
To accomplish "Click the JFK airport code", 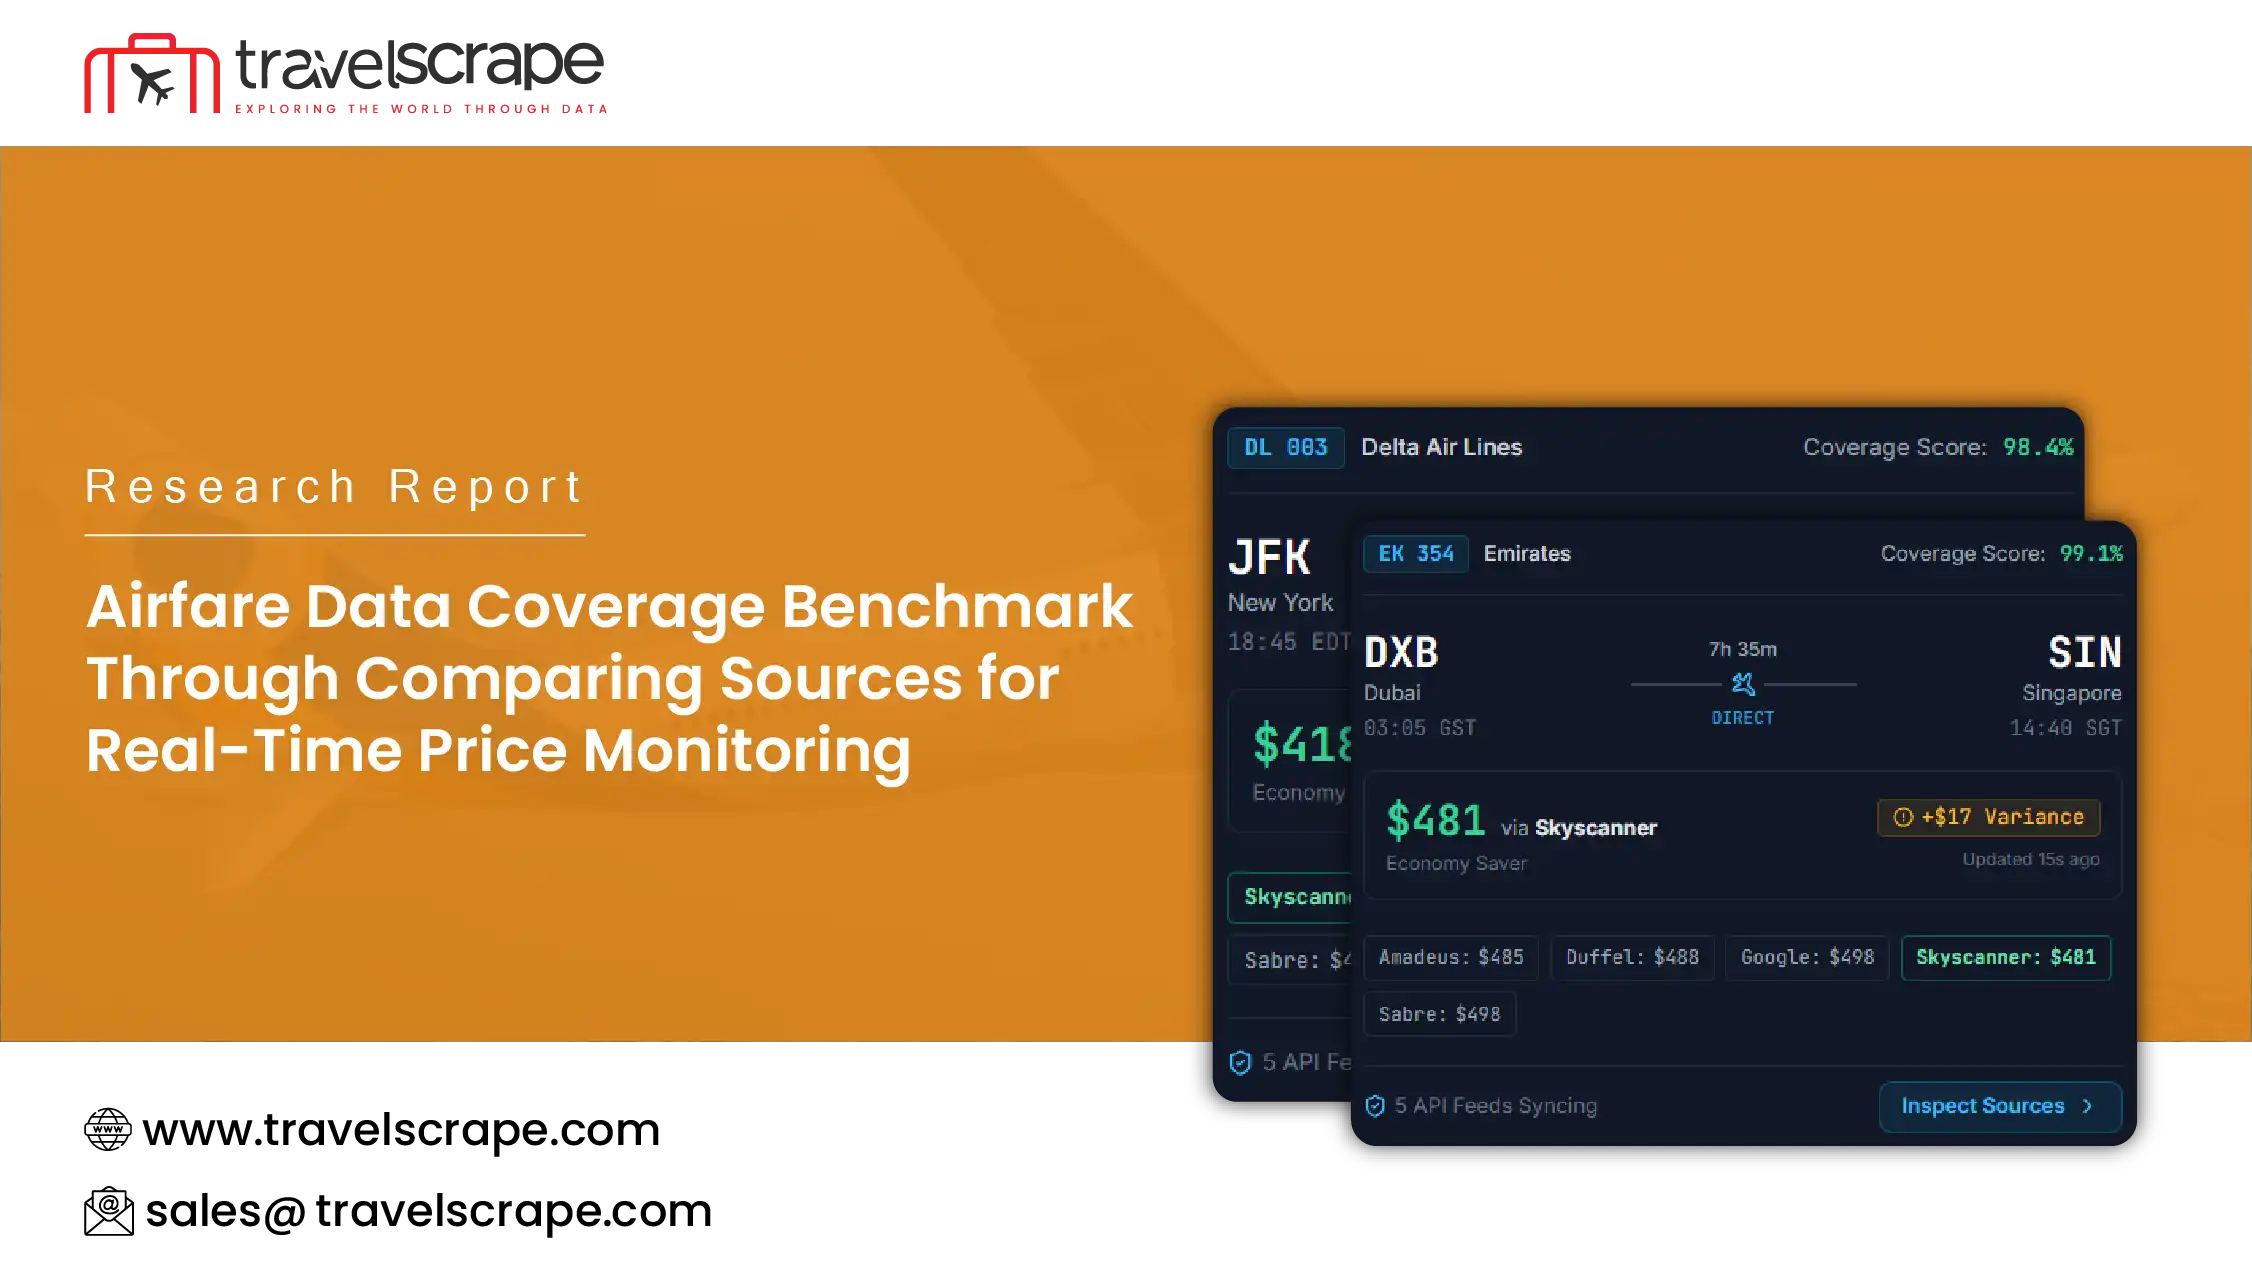I will [x=1269, y=558].
